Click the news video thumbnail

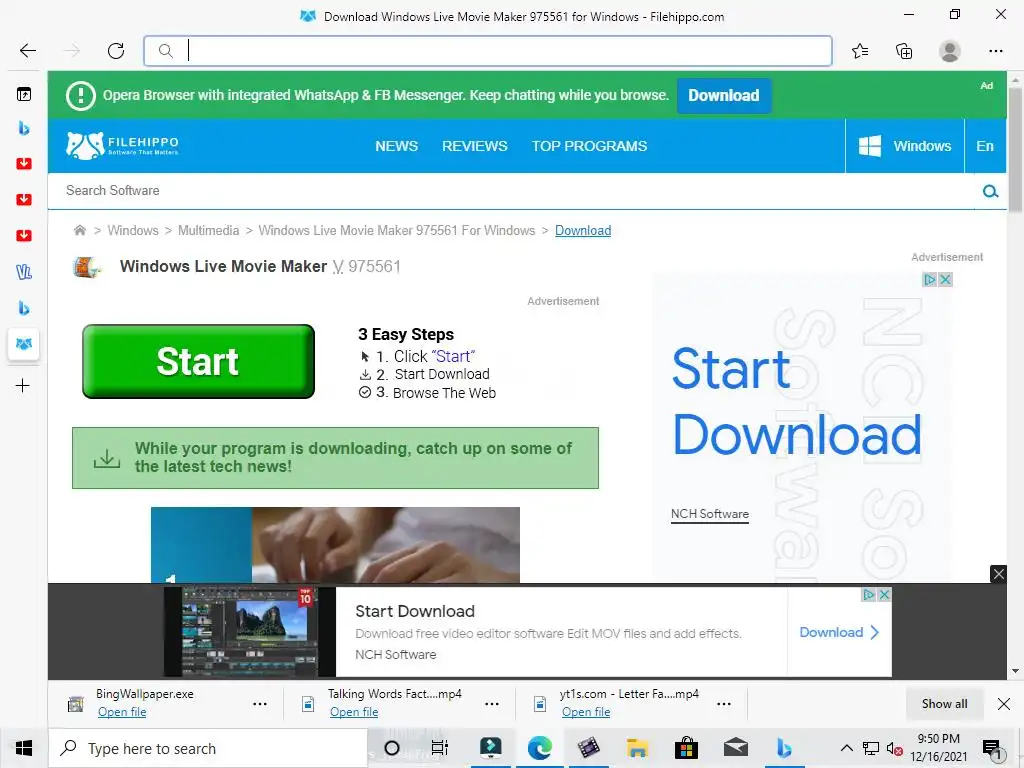(335, 545)
